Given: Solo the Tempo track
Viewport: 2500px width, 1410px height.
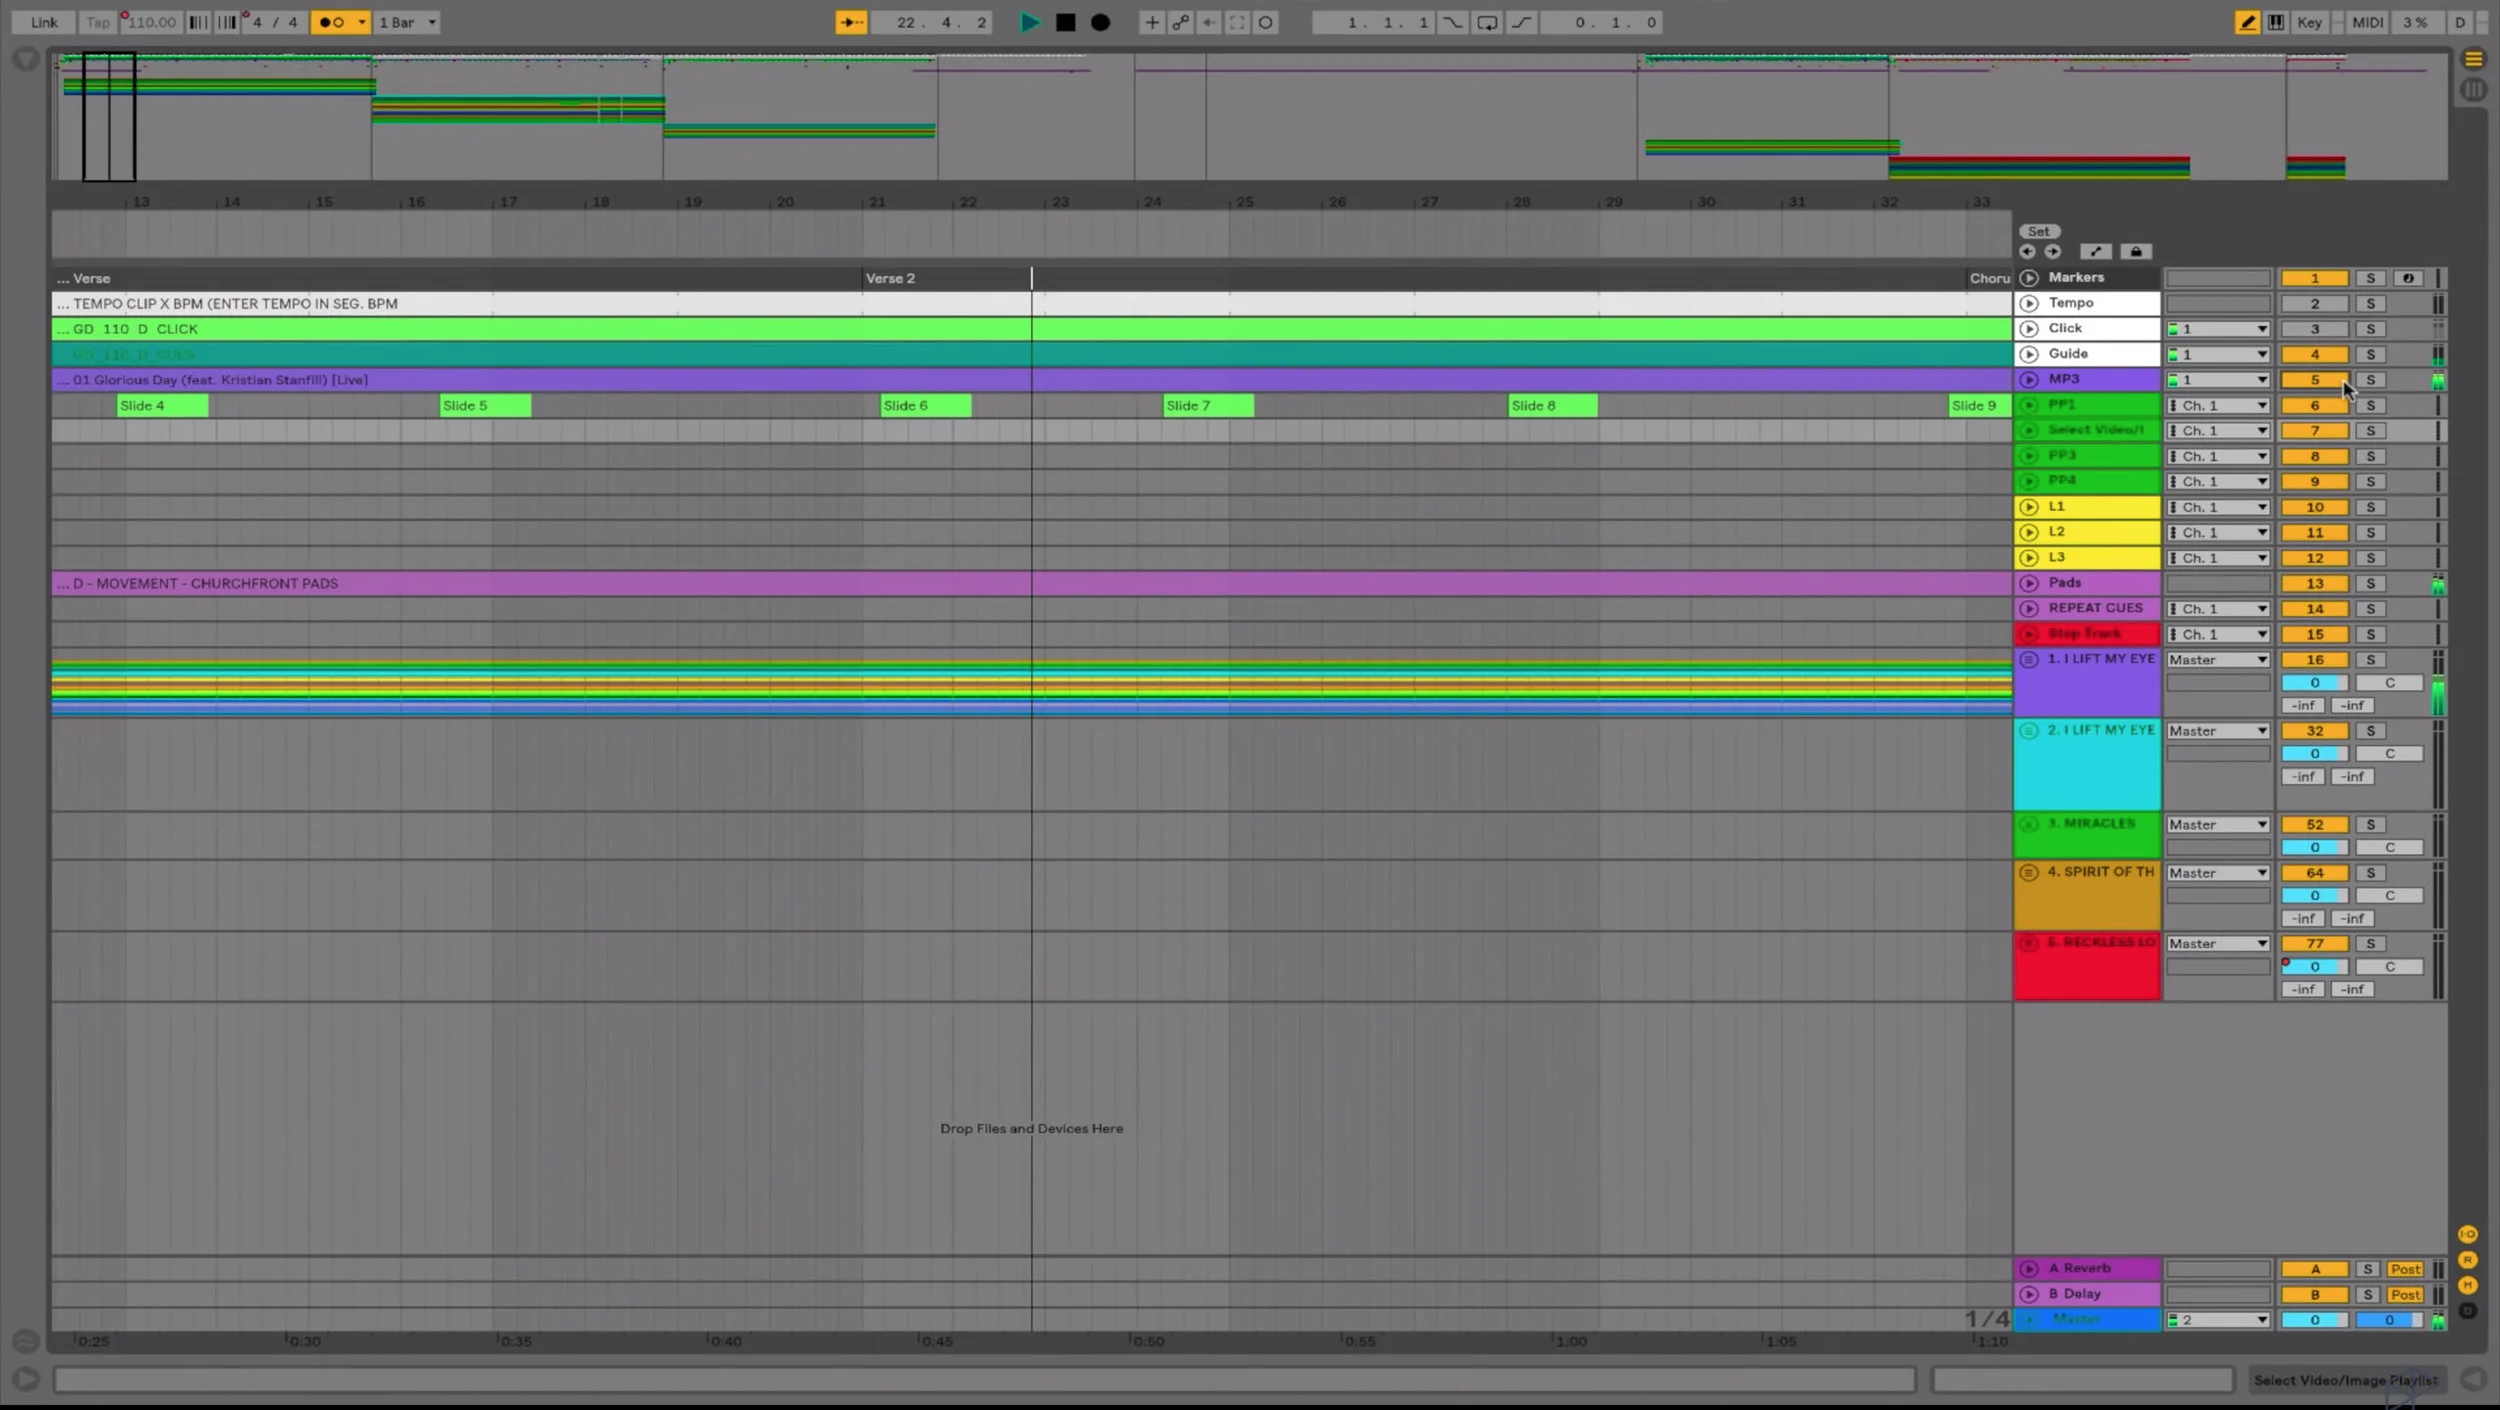Looking at the screenshot, I should (x=2370, y=304).
